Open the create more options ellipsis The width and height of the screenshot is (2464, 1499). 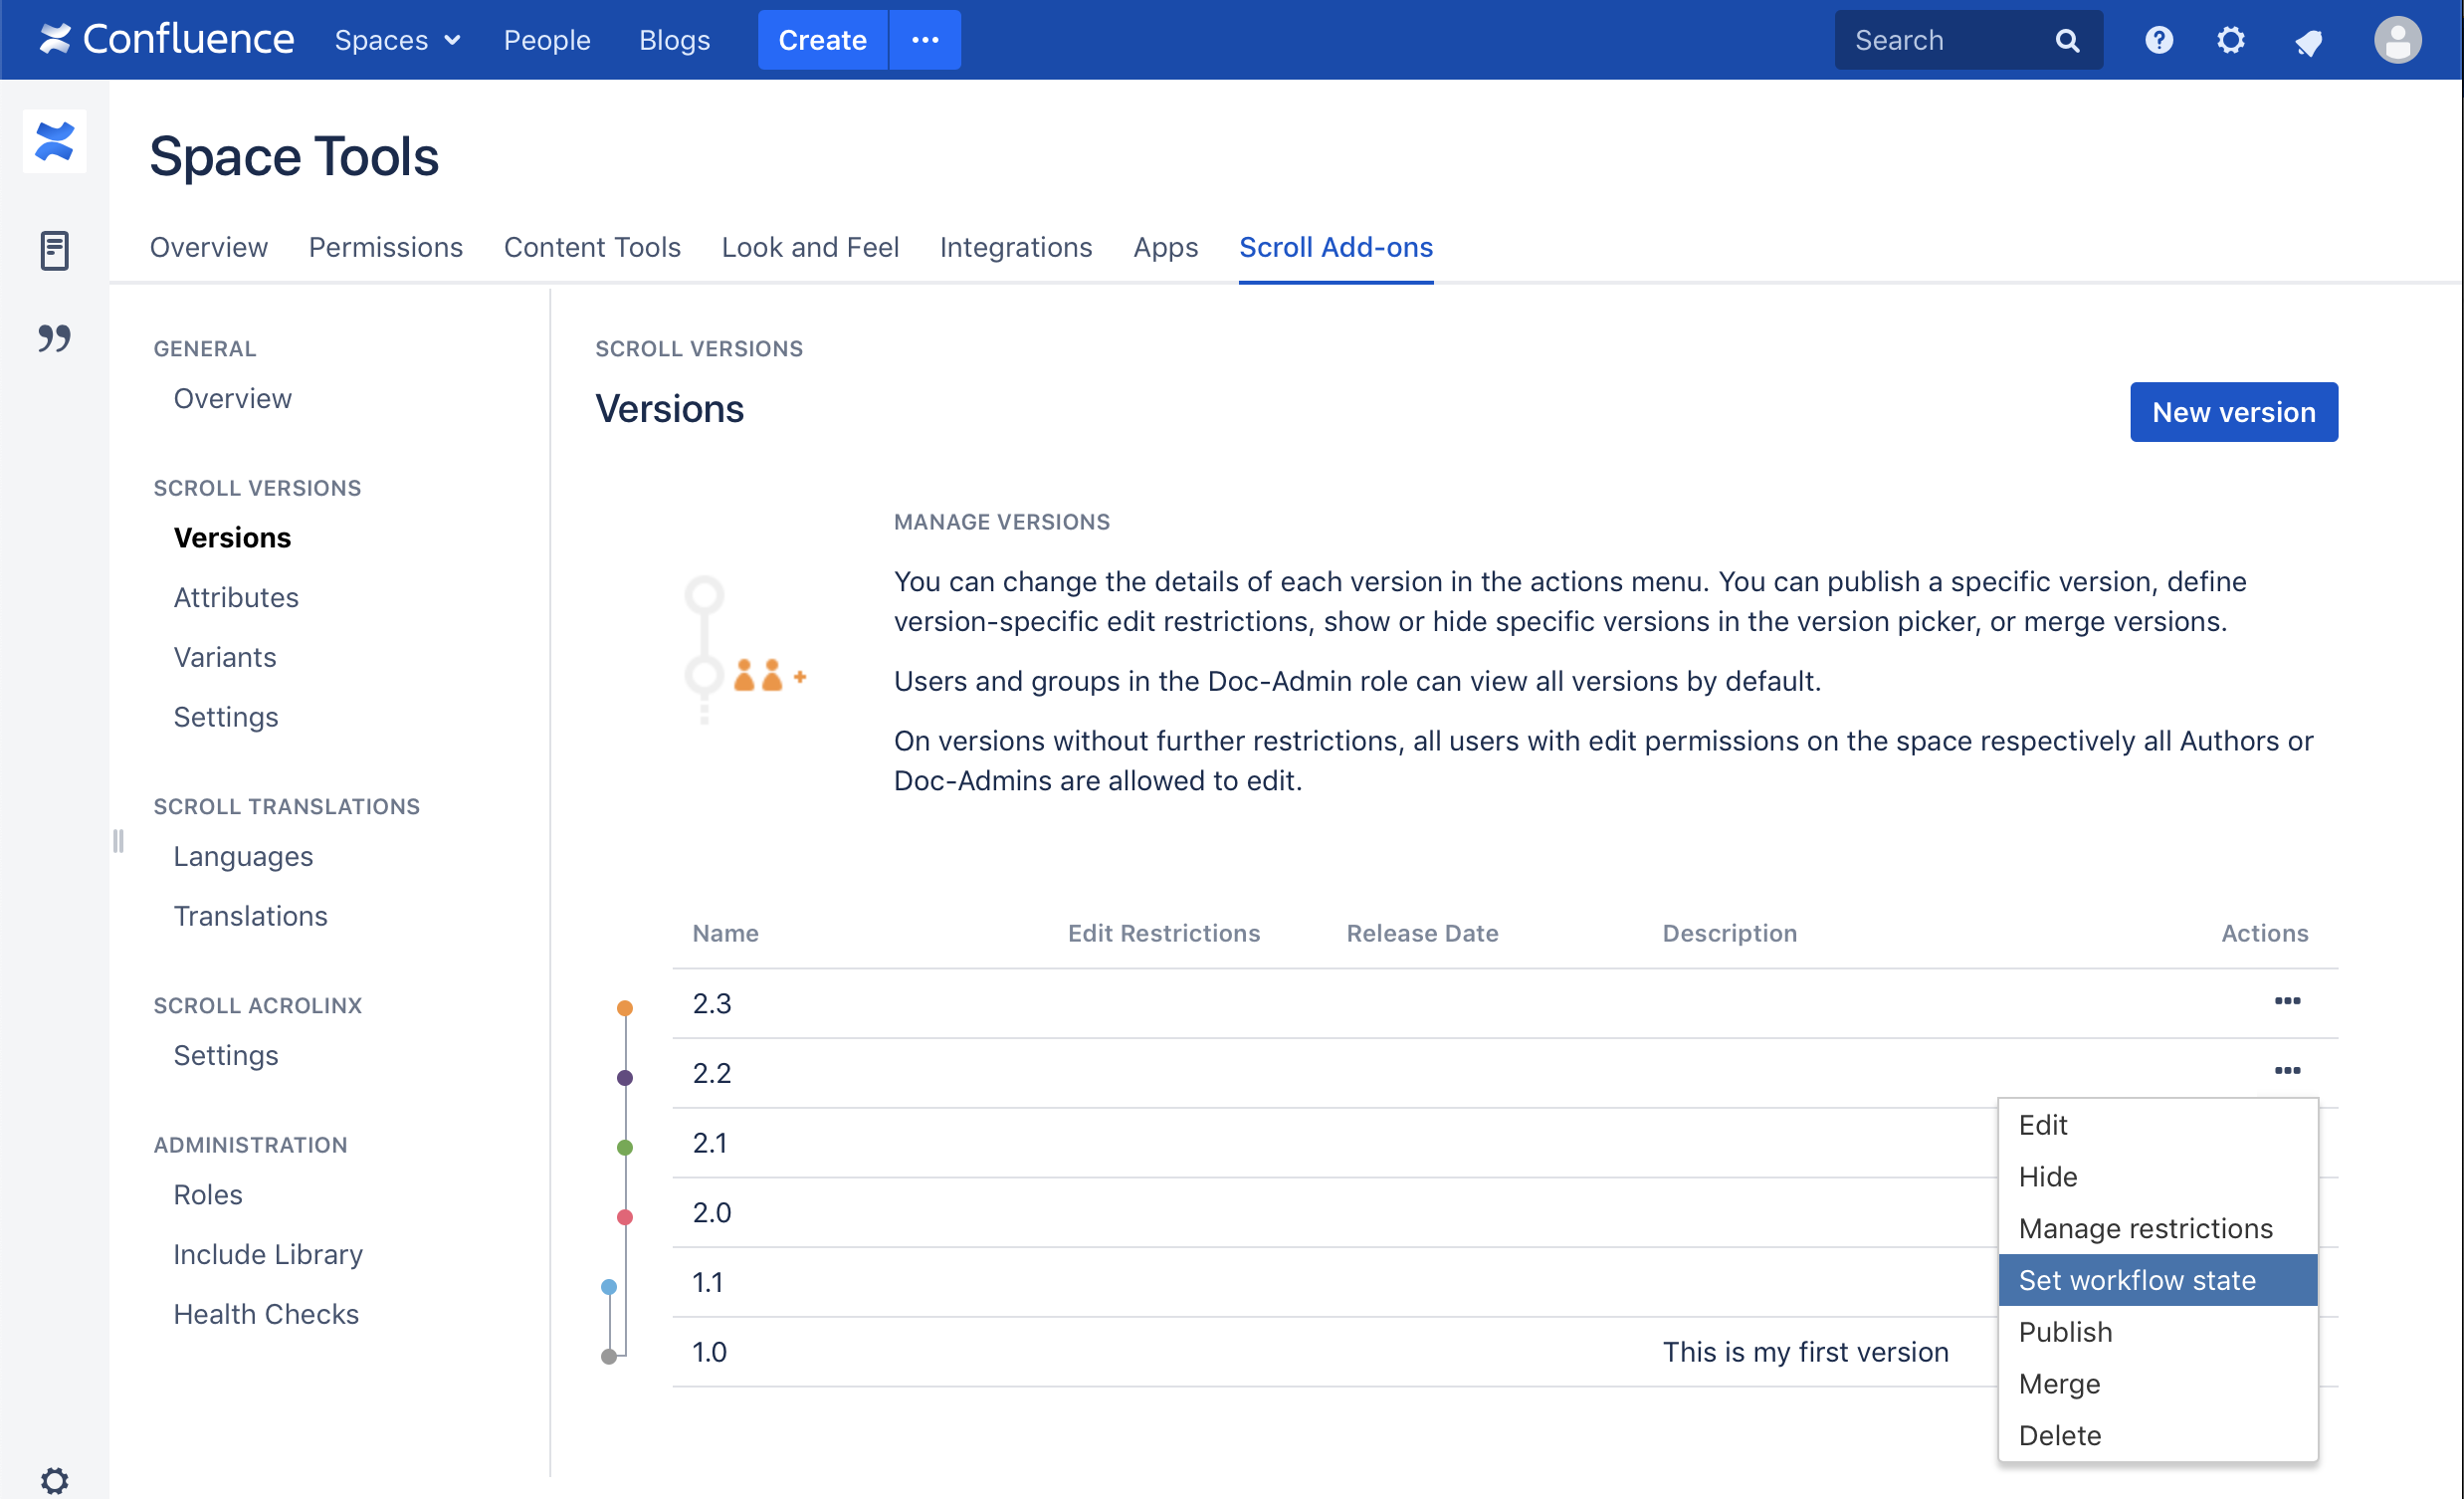[925, 40]
